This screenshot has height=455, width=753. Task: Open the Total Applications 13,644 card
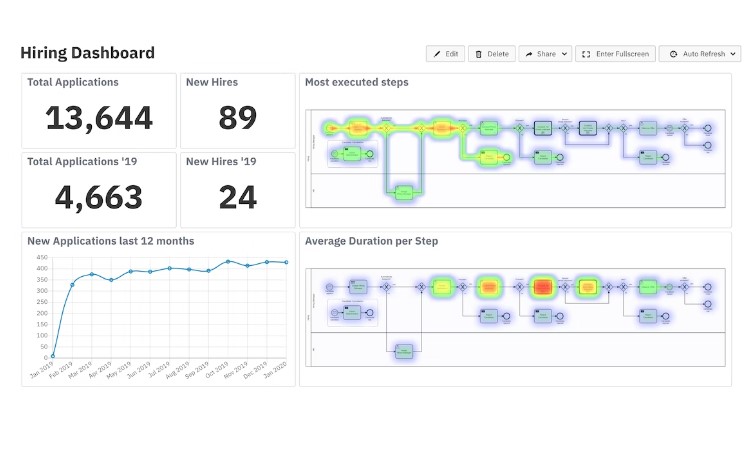(x=99, y=111)
